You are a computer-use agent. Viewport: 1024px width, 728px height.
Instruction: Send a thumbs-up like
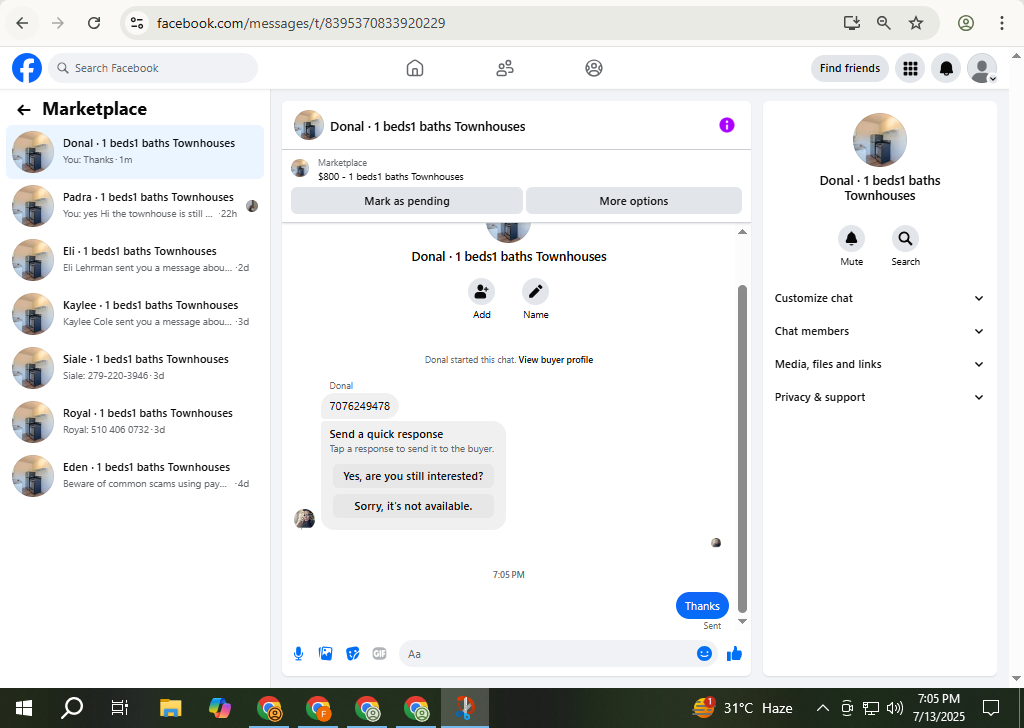(x=735, y=654)
